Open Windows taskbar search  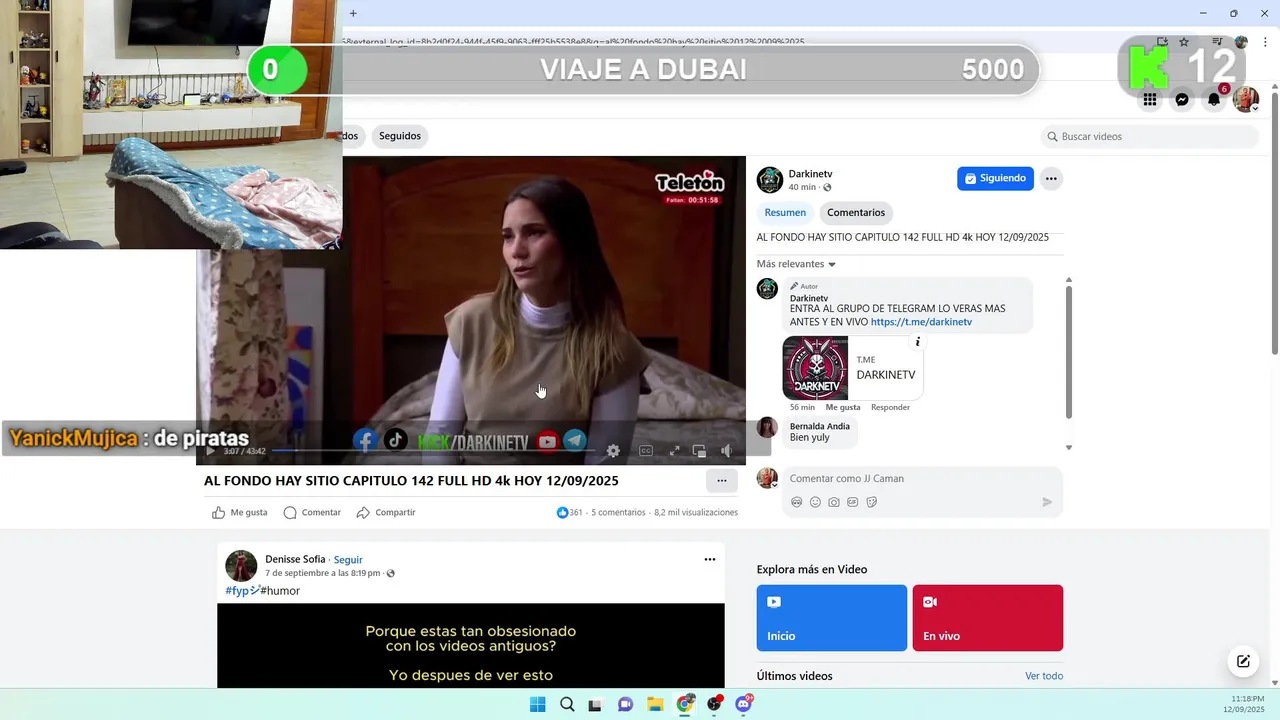coord(567,704)
